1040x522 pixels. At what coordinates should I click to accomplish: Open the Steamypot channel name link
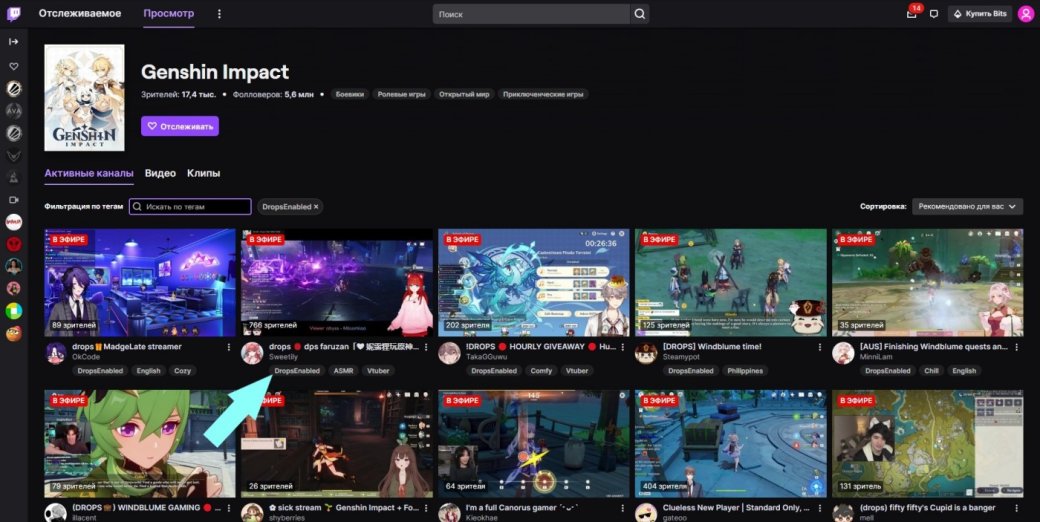coord(681,357)
